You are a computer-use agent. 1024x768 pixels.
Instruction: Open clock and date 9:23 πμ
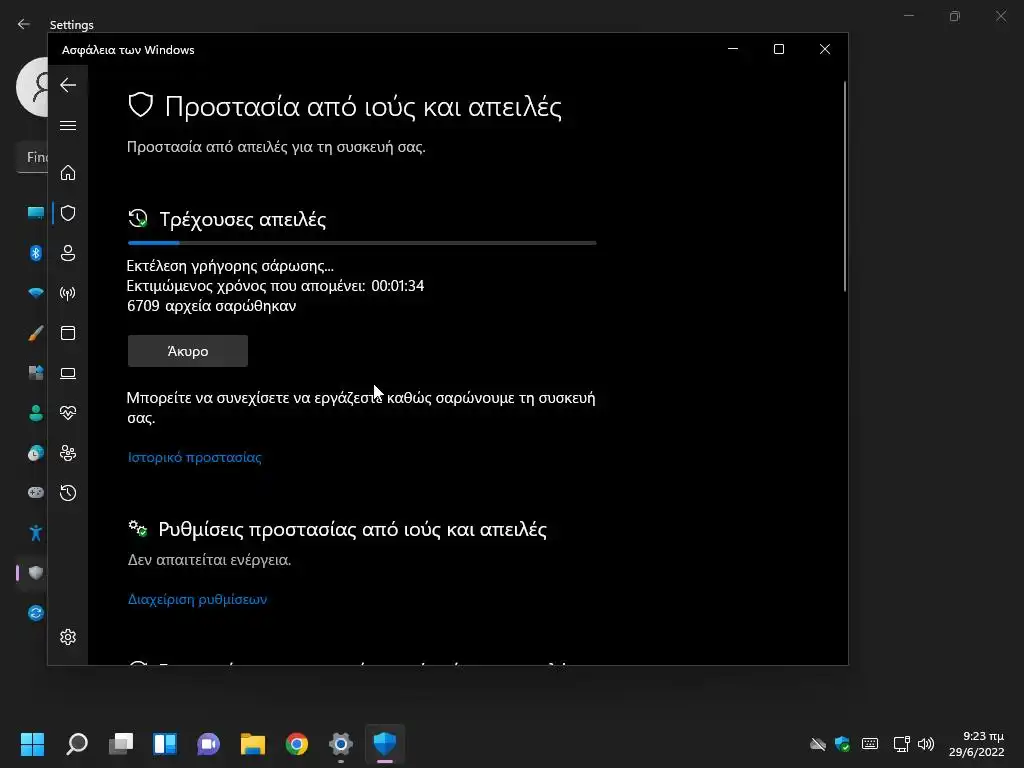click(x=977, y=744)
